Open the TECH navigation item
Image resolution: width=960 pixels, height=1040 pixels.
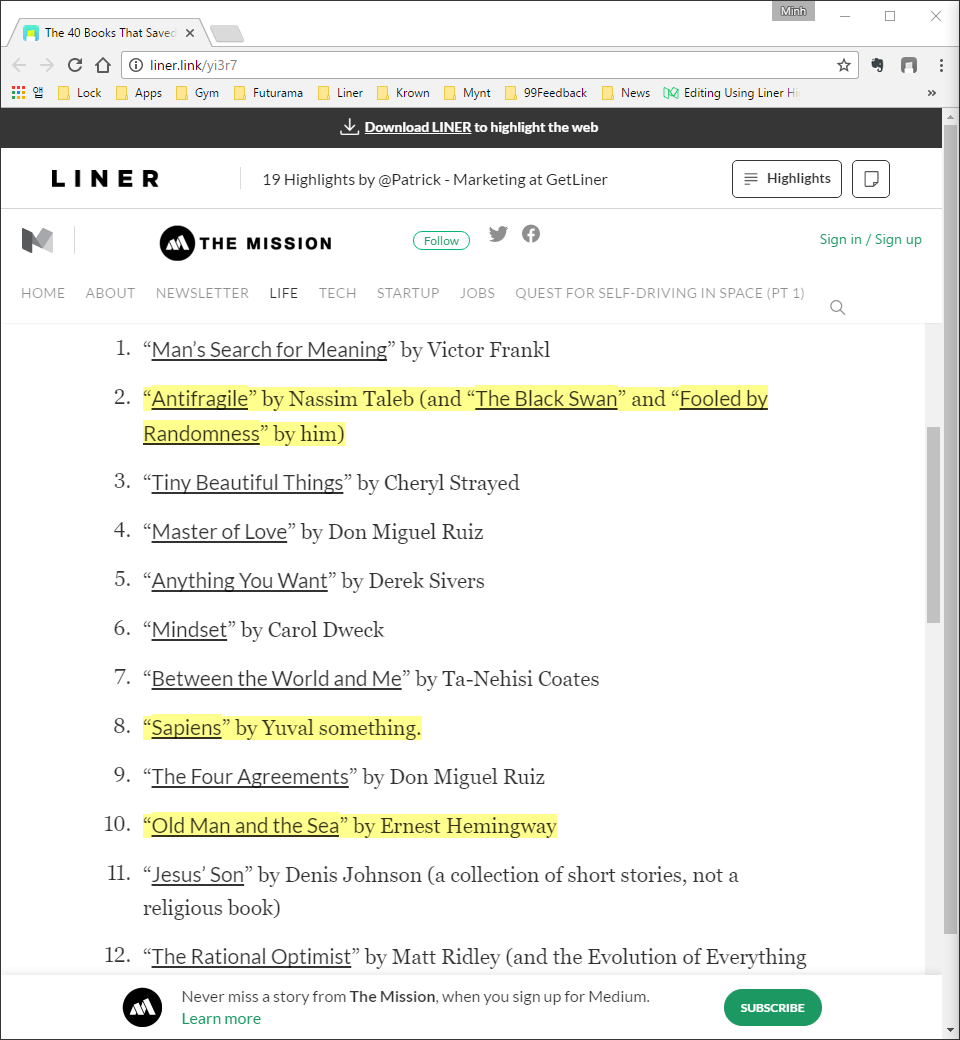click(x=337, y=293)
